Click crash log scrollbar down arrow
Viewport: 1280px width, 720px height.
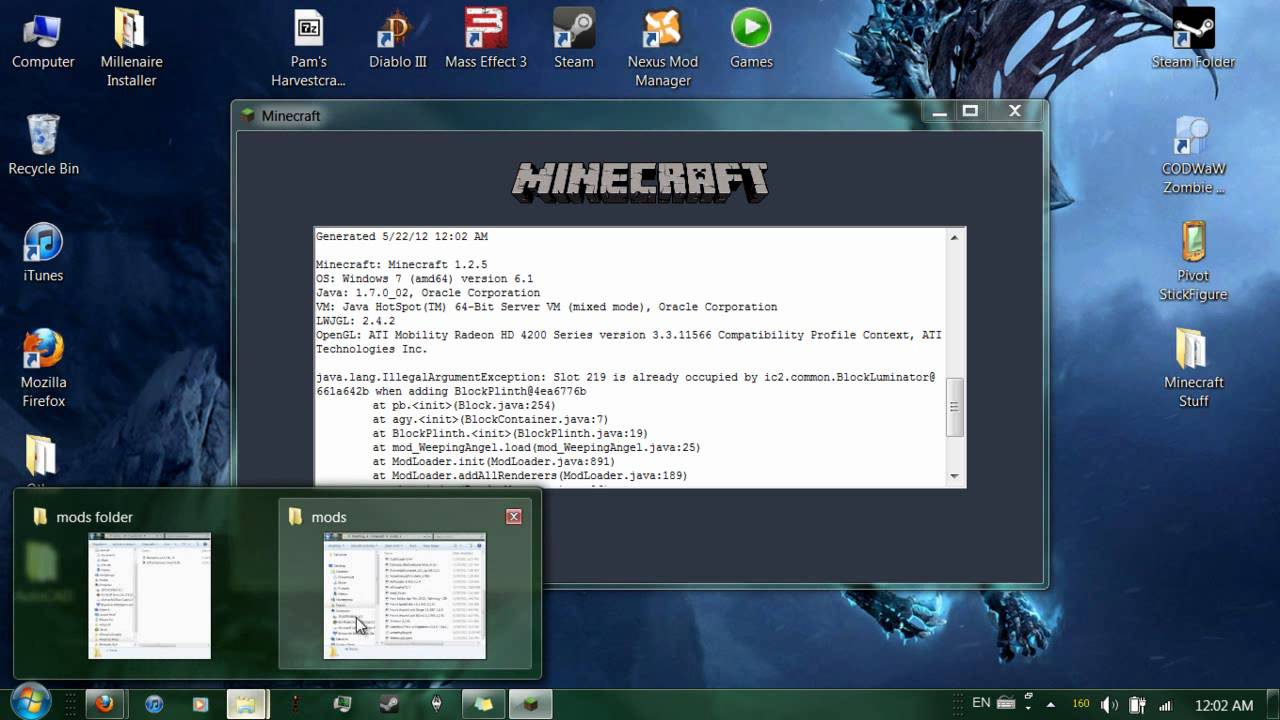click(x=954, y=477)
